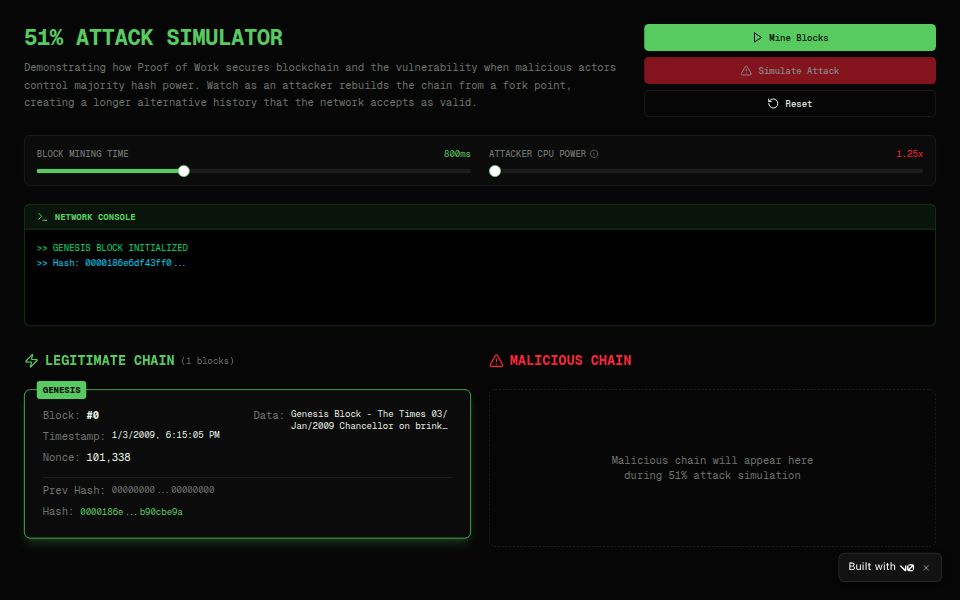Click the 800ms mining time value
960x600 pixels.
(457, 154)
